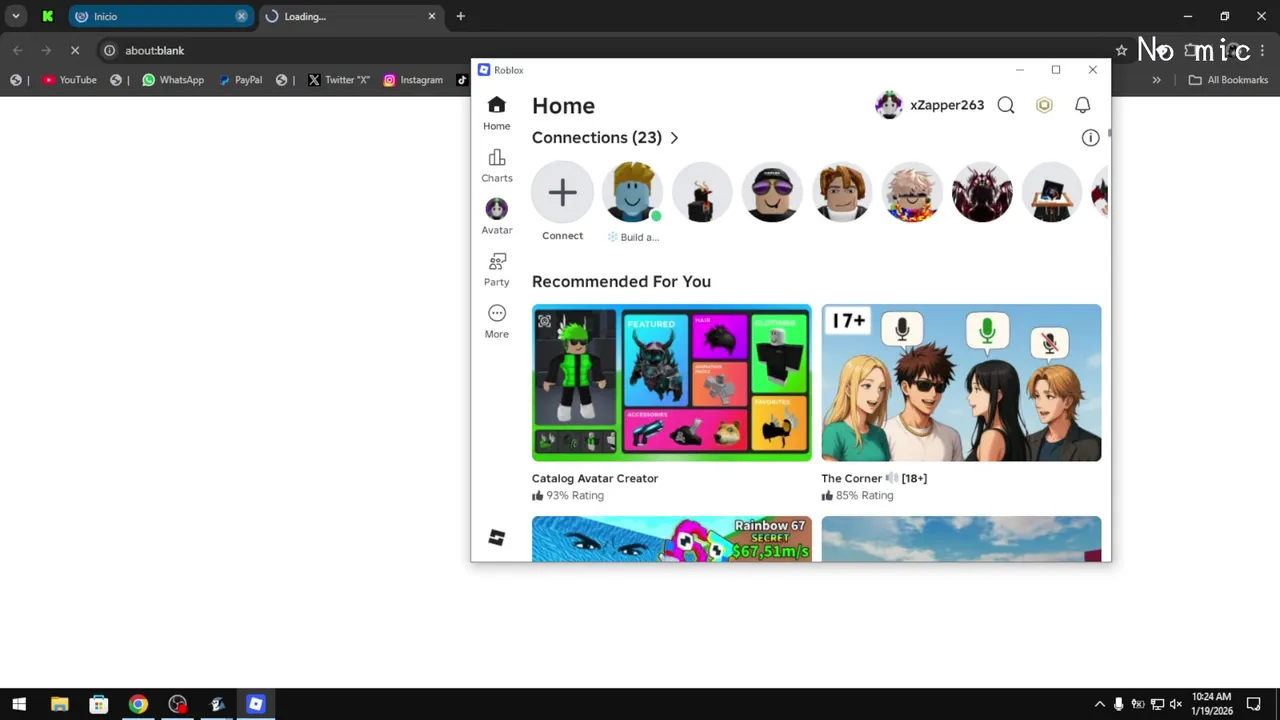Open the Roblox taskbar icon
The image size is (1280, 720).
pos(256,704)
